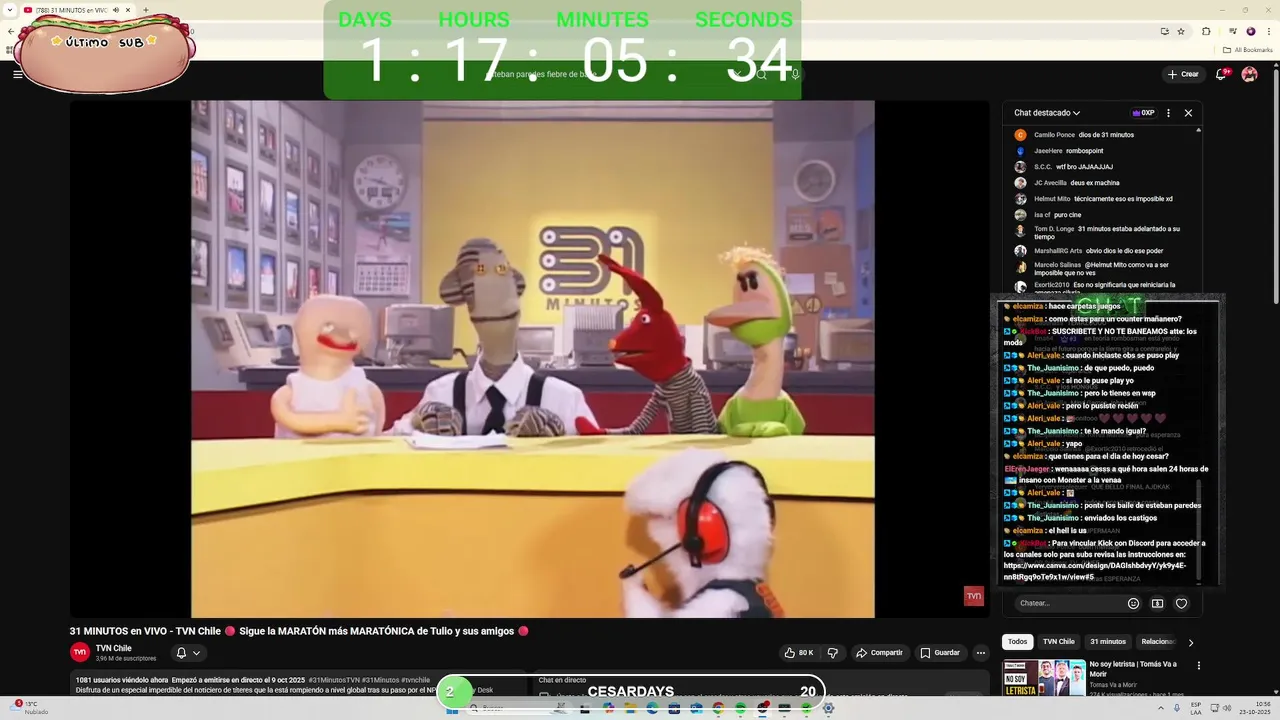
Task: Click install/cast icon in address bar
Action: [1164, 31]
